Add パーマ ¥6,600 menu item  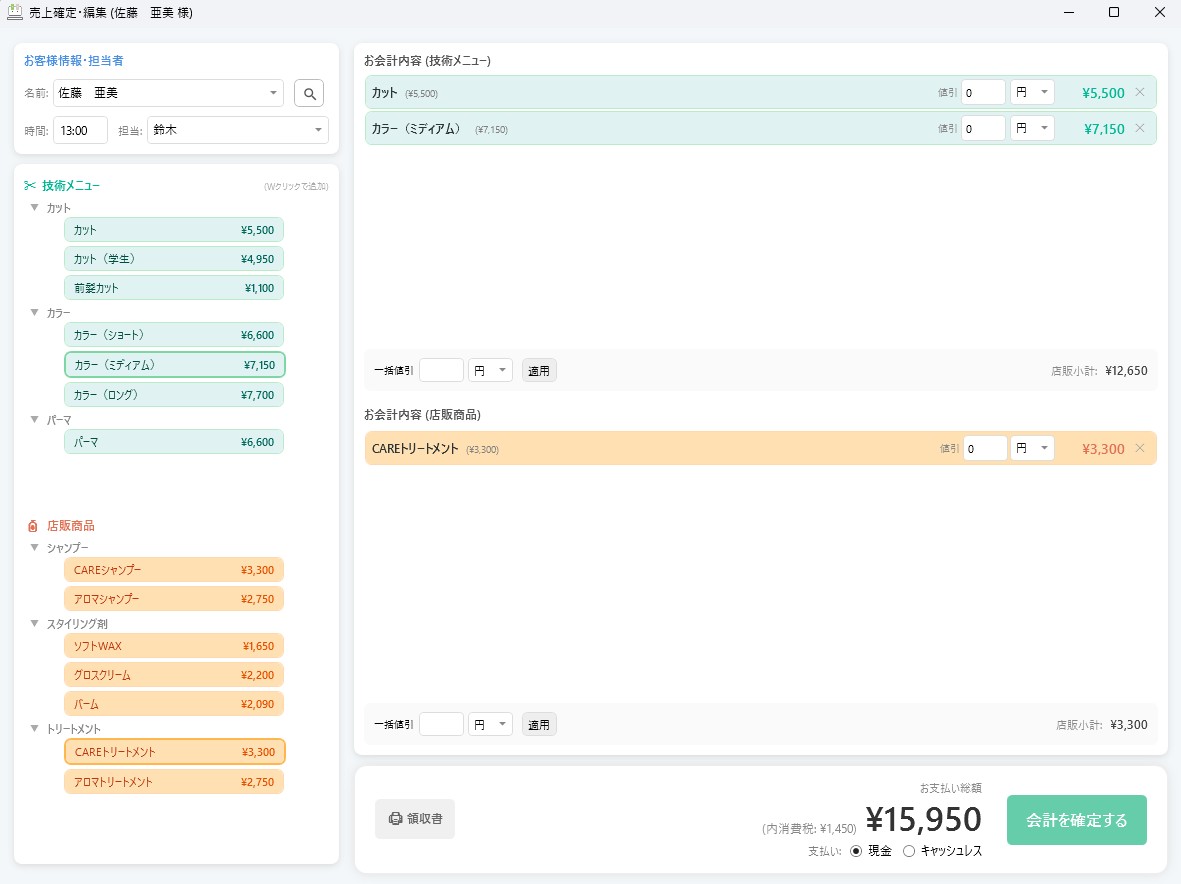[174, 442]
